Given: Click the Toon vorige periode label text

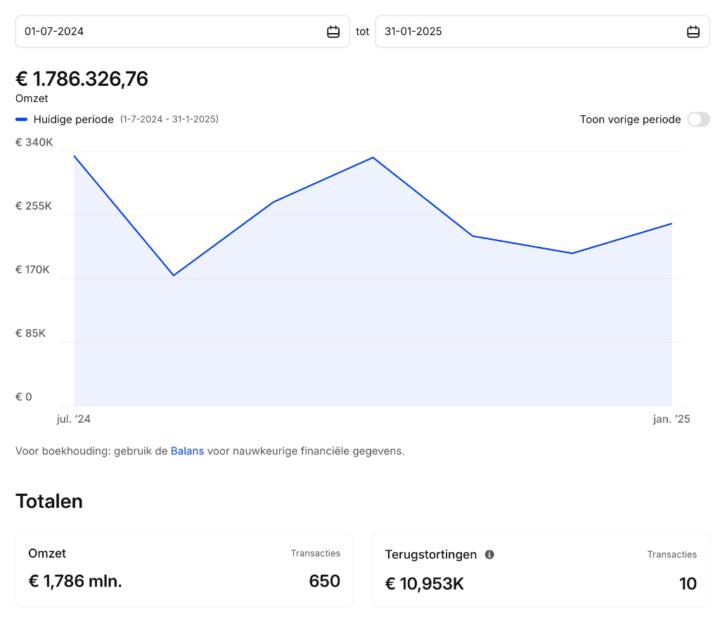Looking at the screenshot, I should (630, 119).
